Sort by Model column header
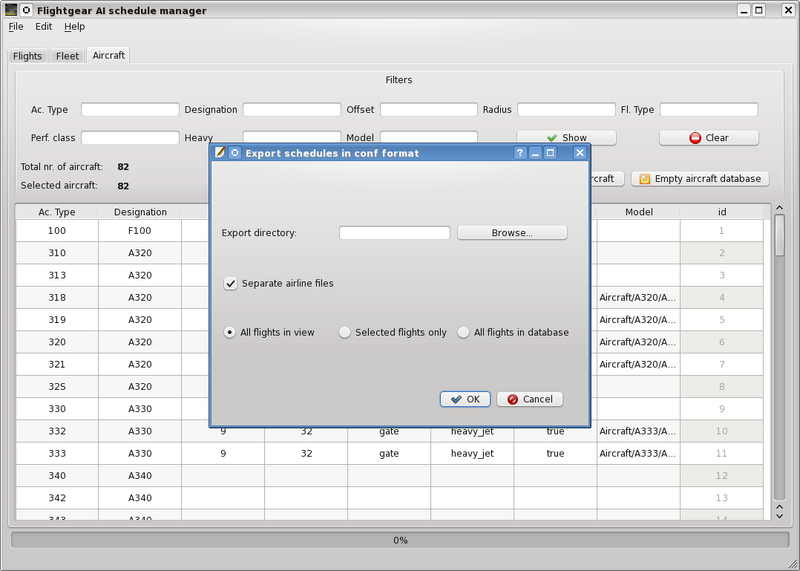800x571 pixels. [x=639, y=212]
